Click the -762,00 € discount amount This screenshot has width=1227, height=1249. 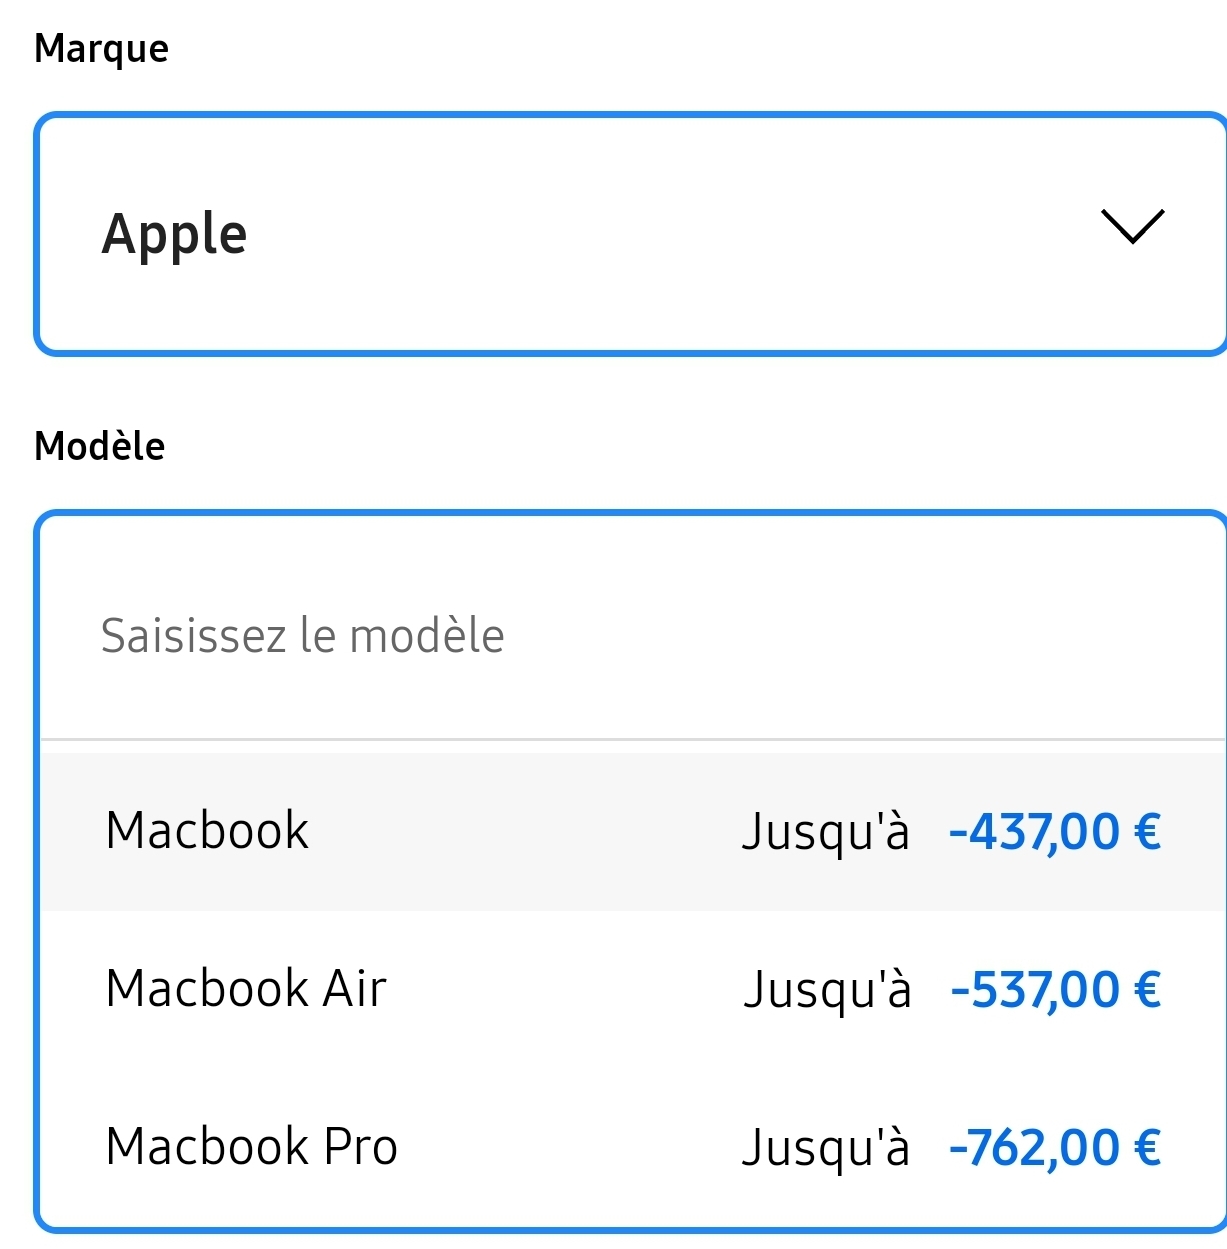click(1035, 1148)
